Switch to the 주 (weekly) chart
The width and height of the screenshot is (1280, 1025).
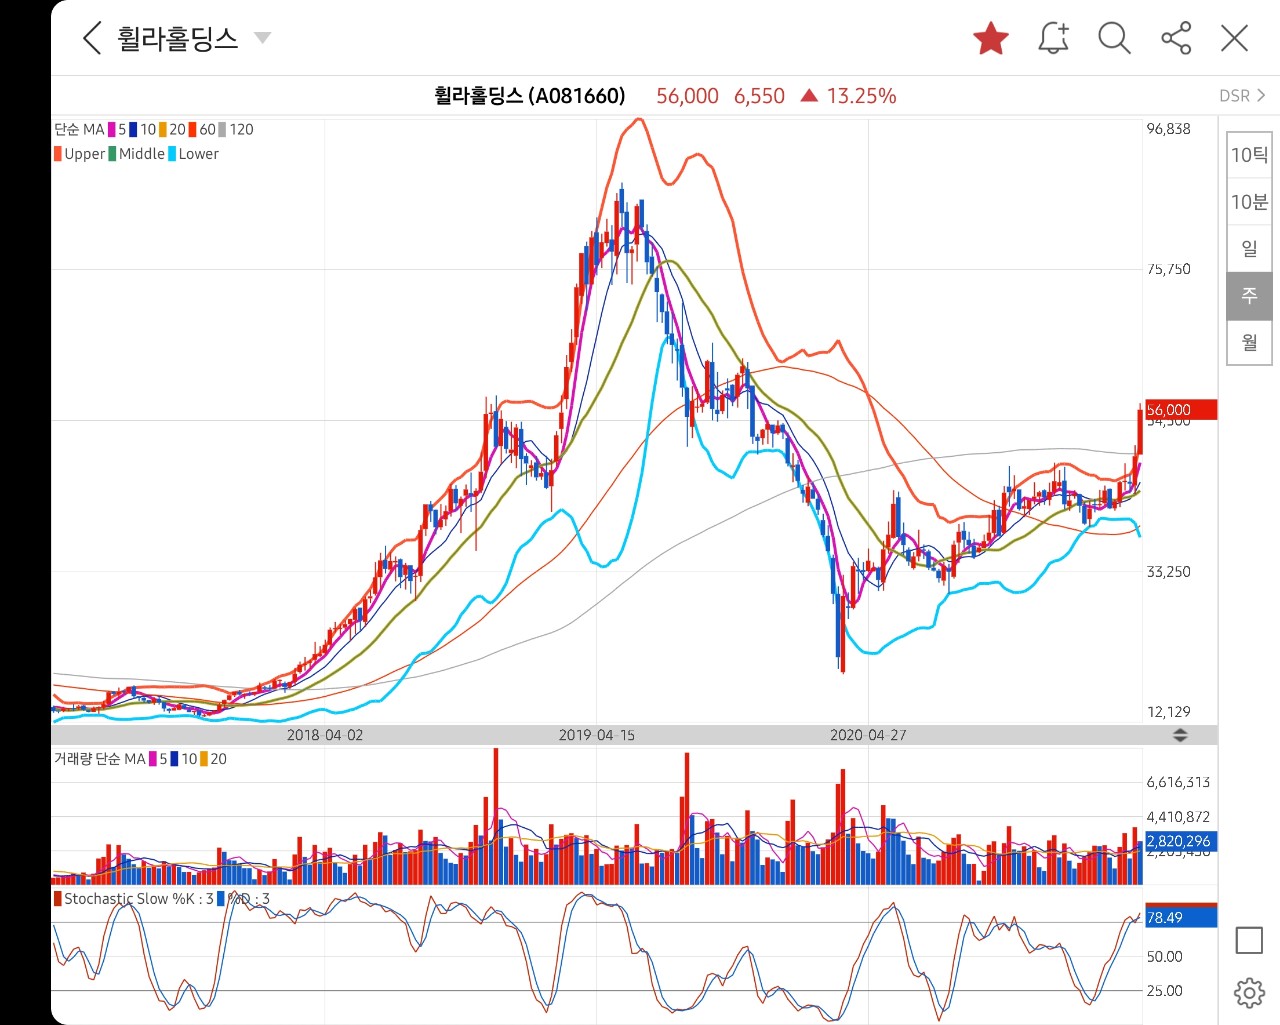point(1249,295)
